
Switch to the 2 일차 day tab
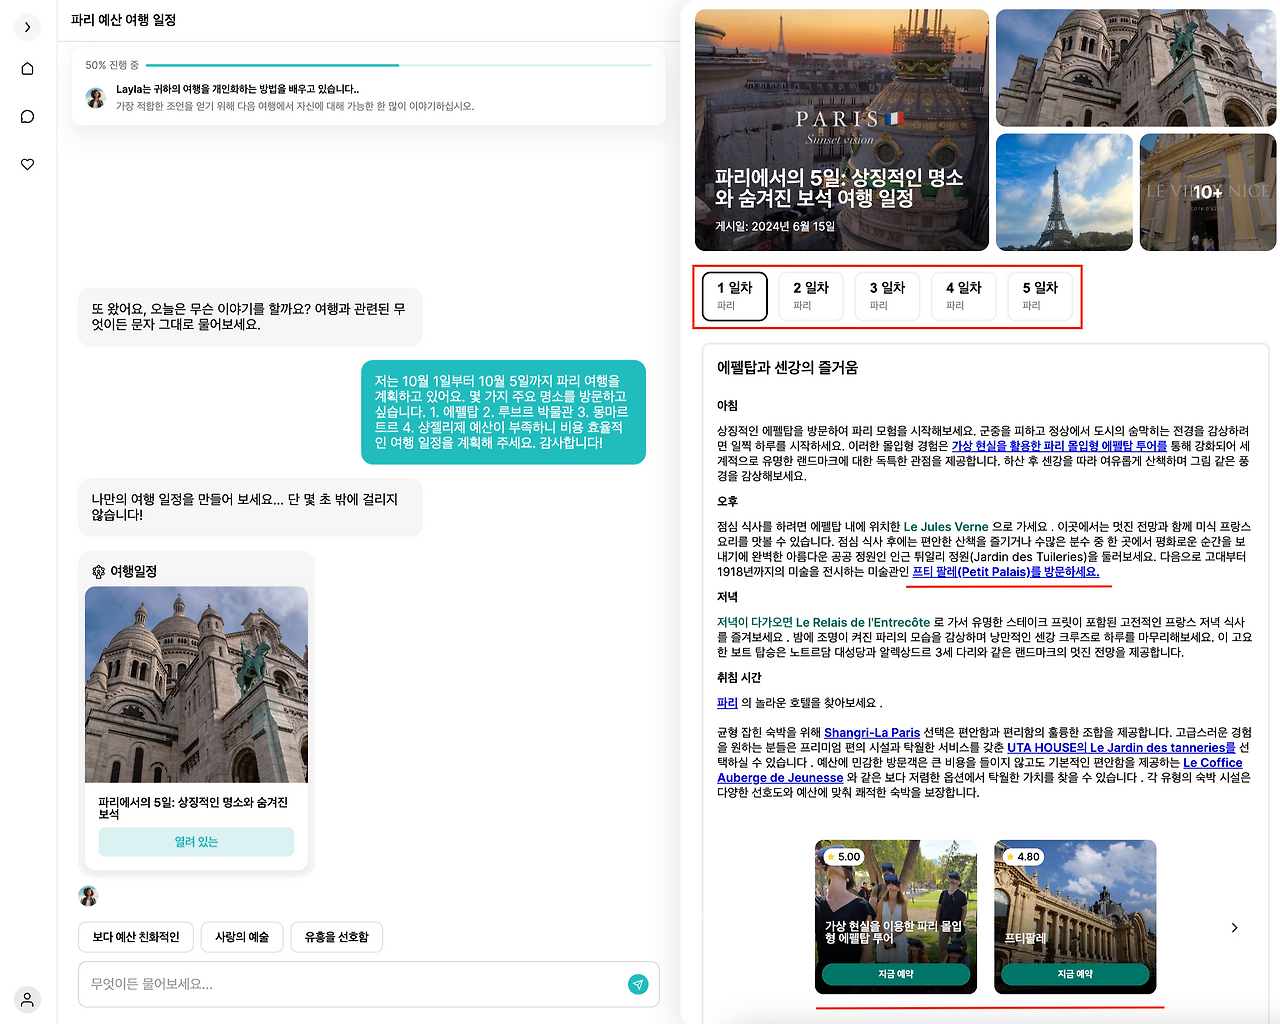pos(810,296)
